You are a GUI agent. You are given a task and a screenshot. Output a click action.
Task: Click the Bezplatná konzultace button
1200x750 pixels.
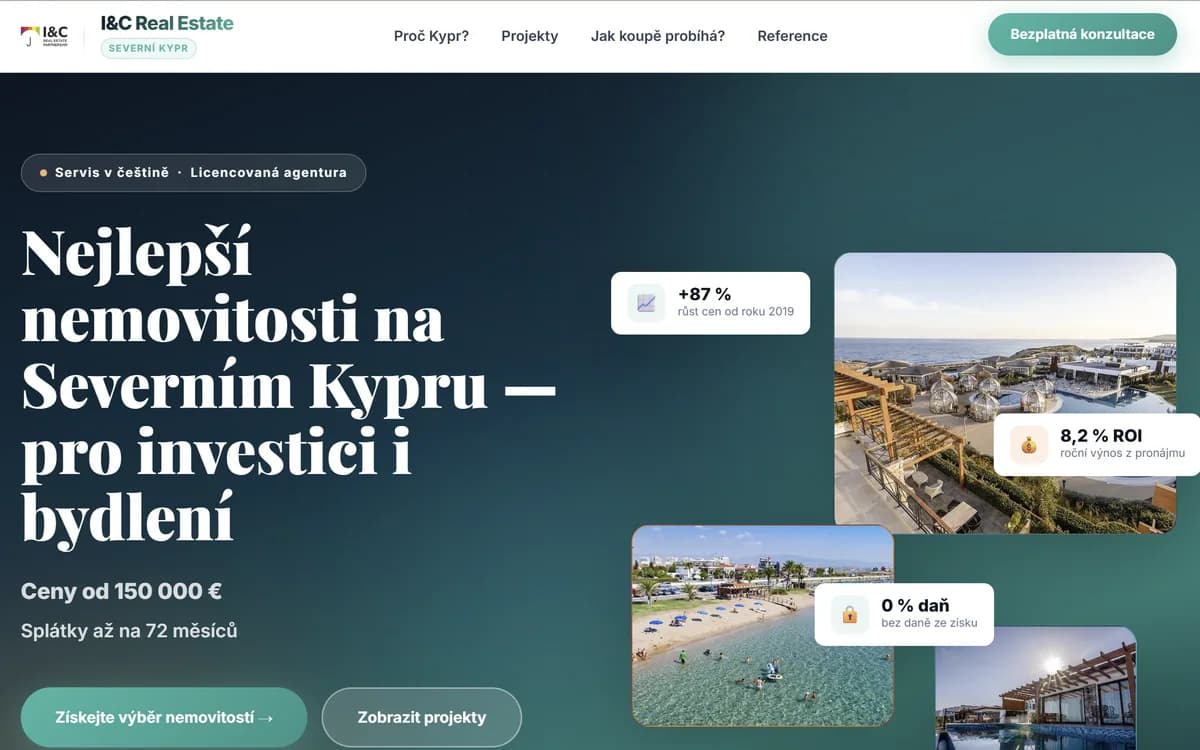tap(1082, 34)
